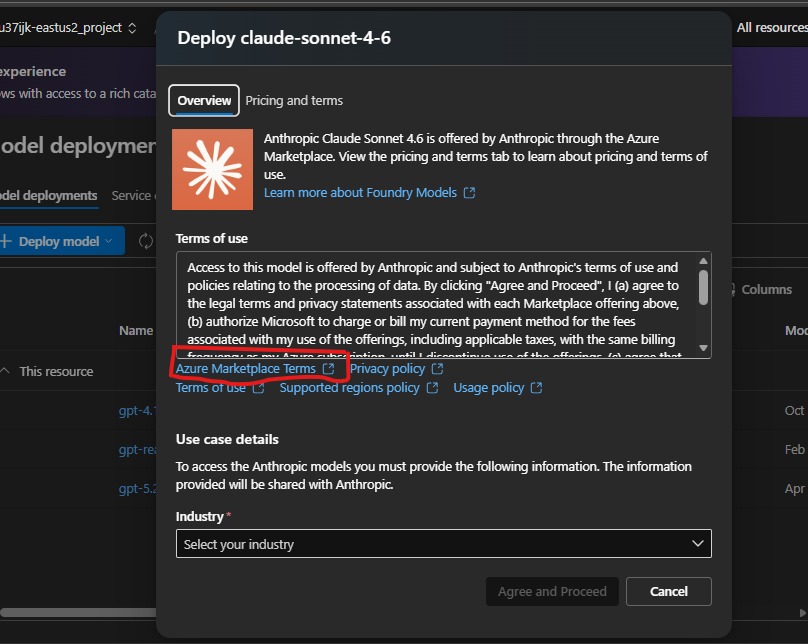Screen dimensions: 808x644
Task: Open the gpt-4 deployment link in table
Action: [x=137, y=411]
